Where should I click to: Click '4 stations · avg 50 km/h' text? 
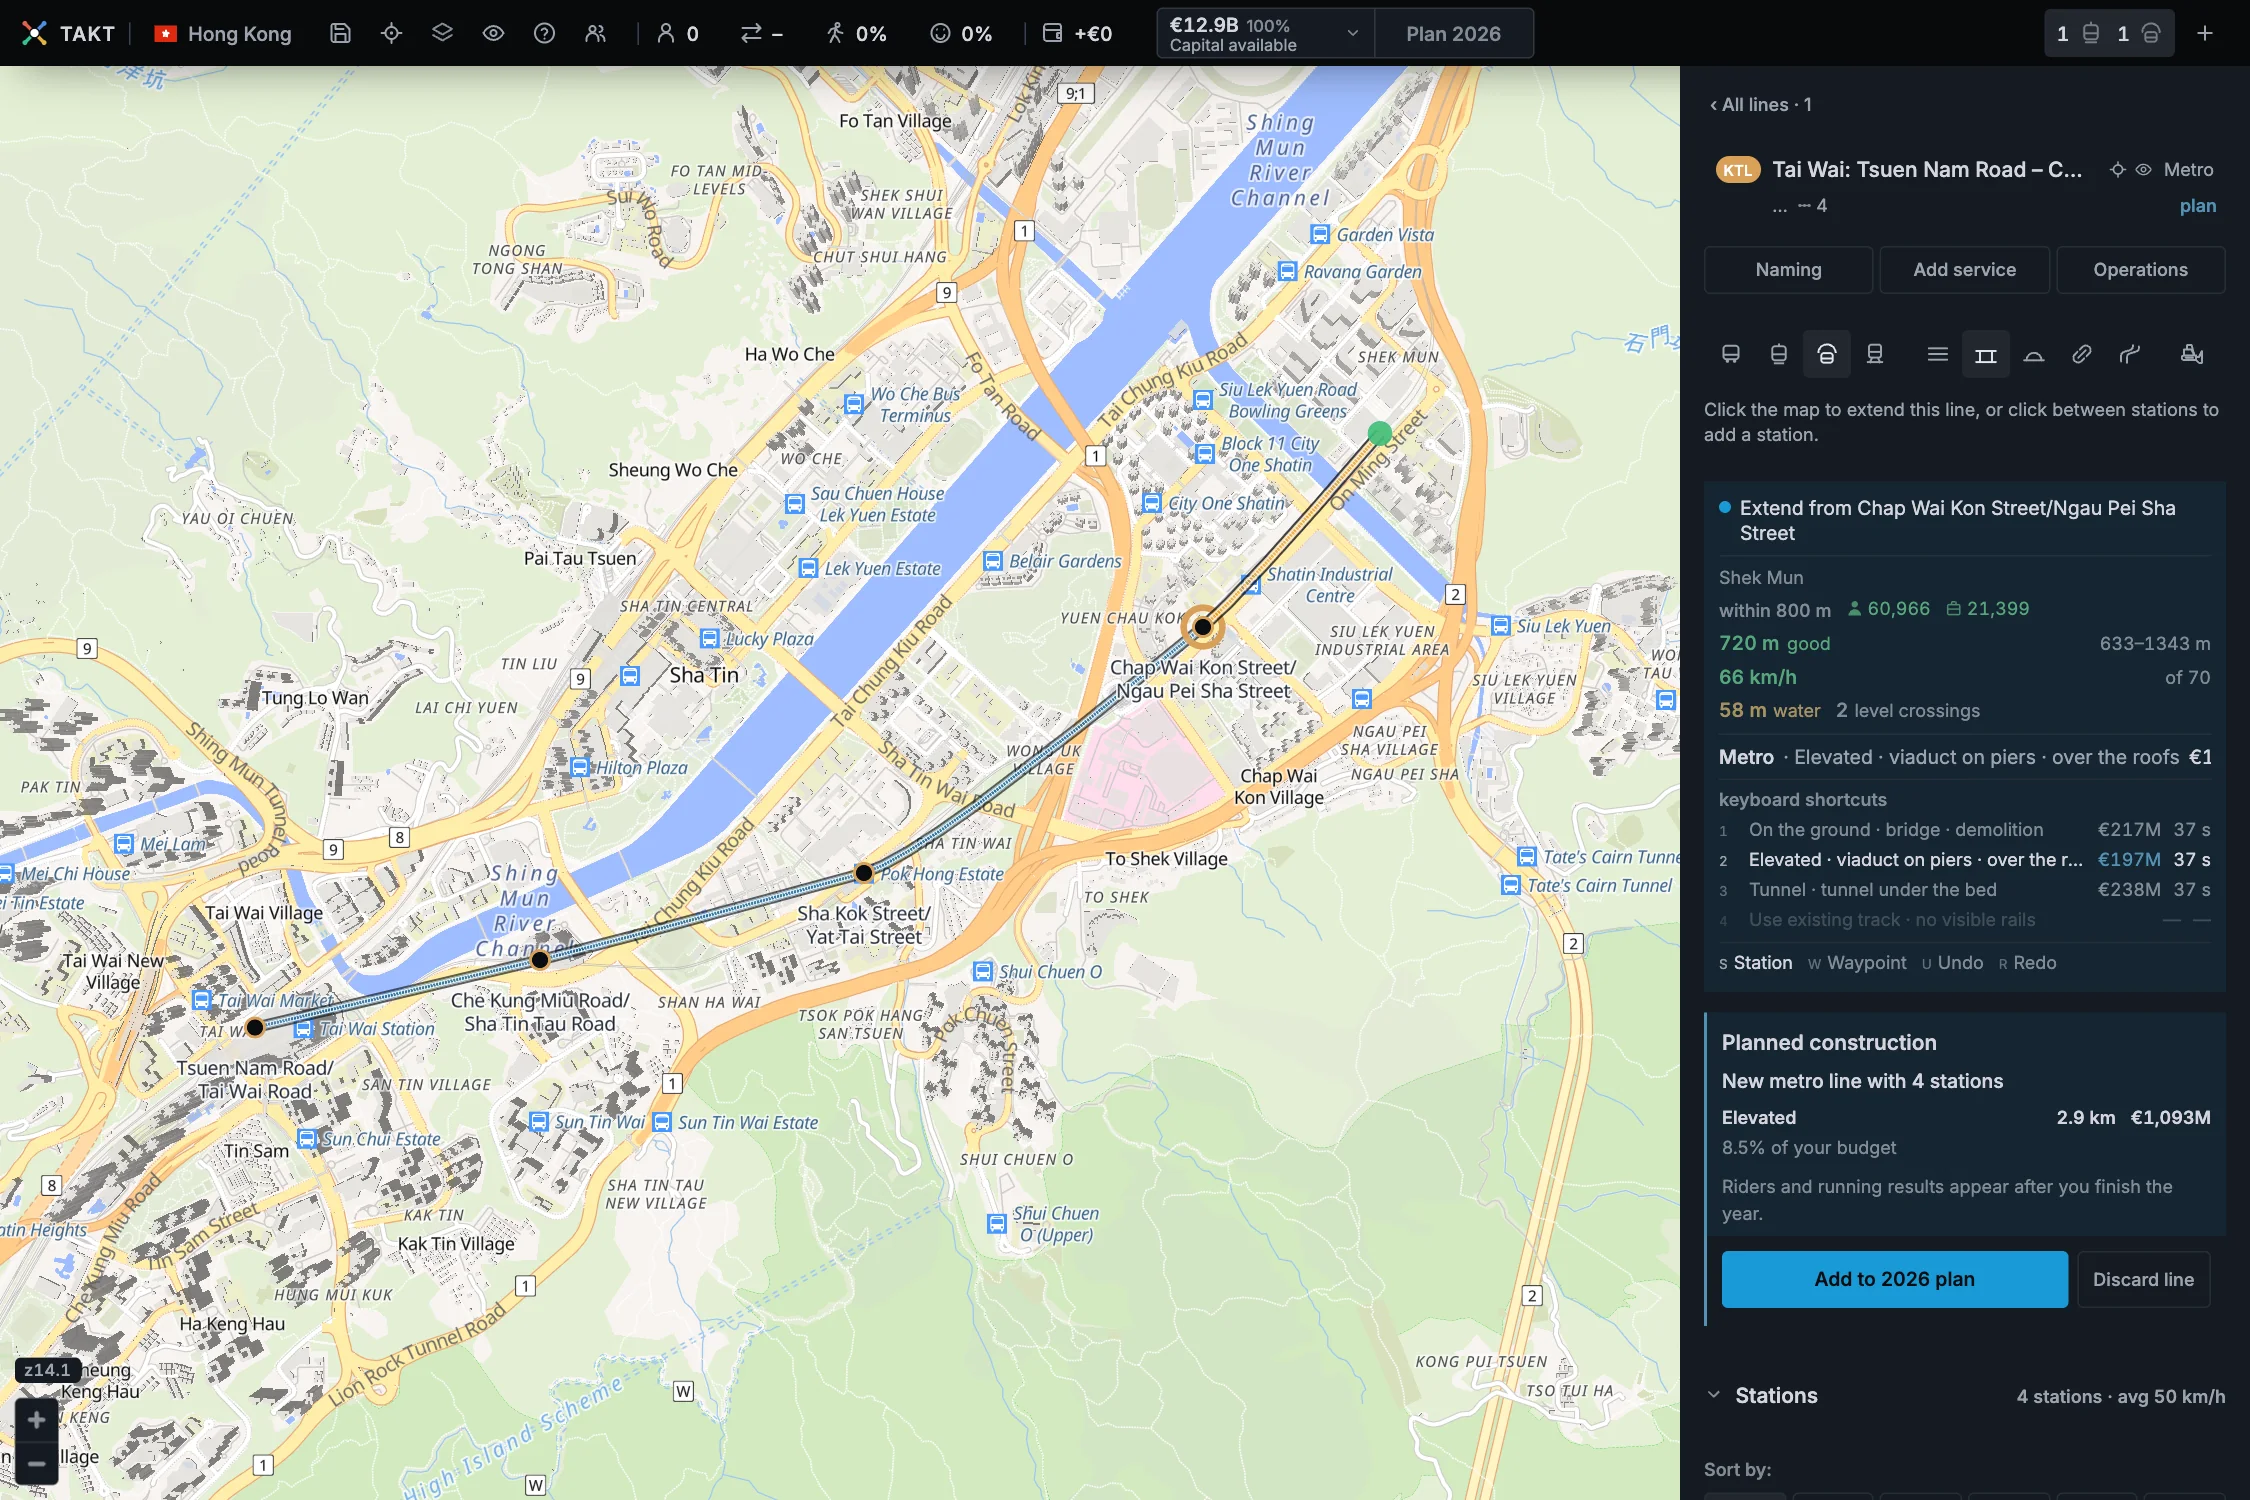point(2120,1397)
